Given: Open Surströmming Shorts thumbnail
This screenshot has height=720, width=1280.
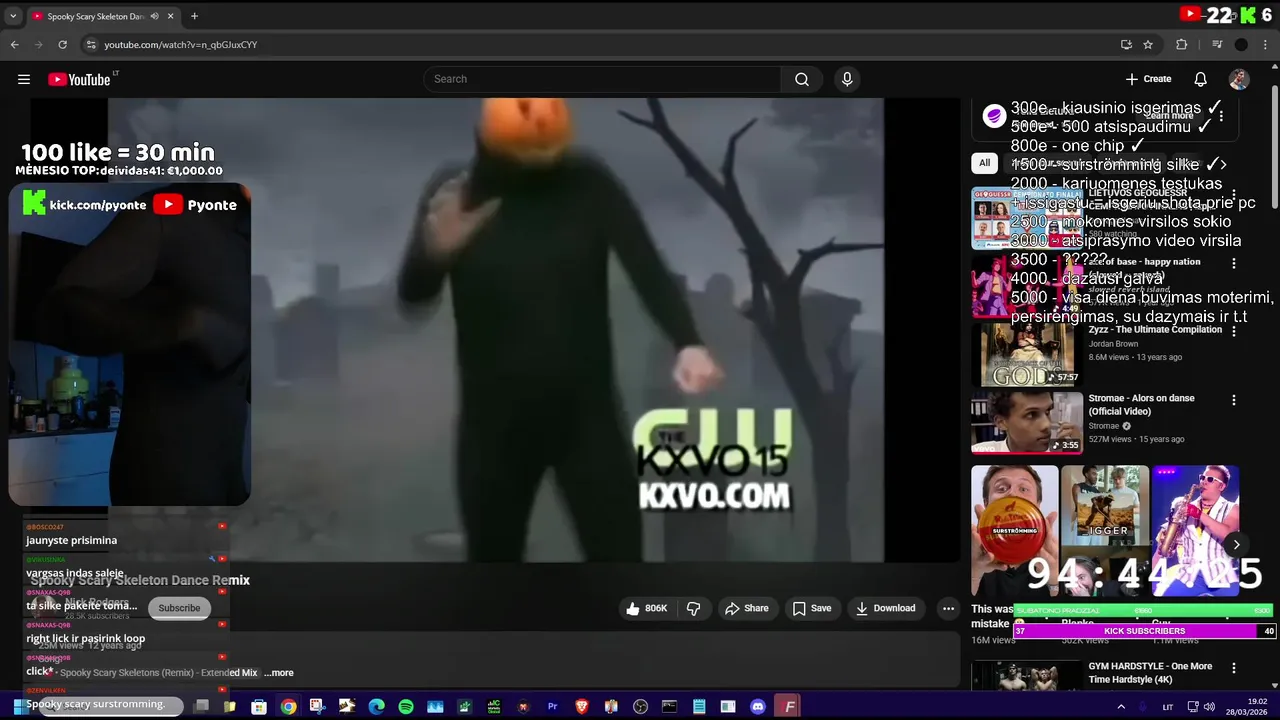Looking at the screenshot, I should (1014, 530).
